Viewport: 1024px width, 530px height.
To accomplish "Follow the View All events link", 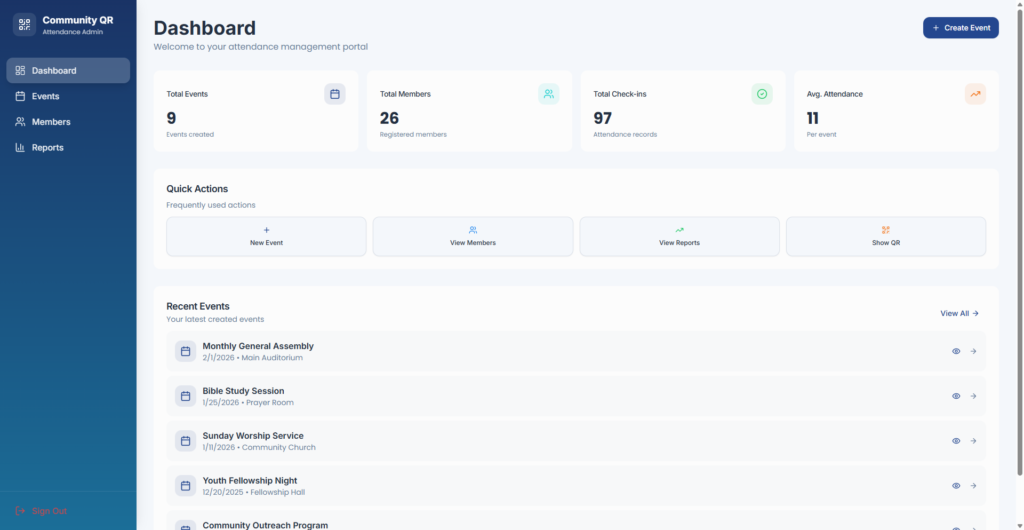I will click(959, 313).
